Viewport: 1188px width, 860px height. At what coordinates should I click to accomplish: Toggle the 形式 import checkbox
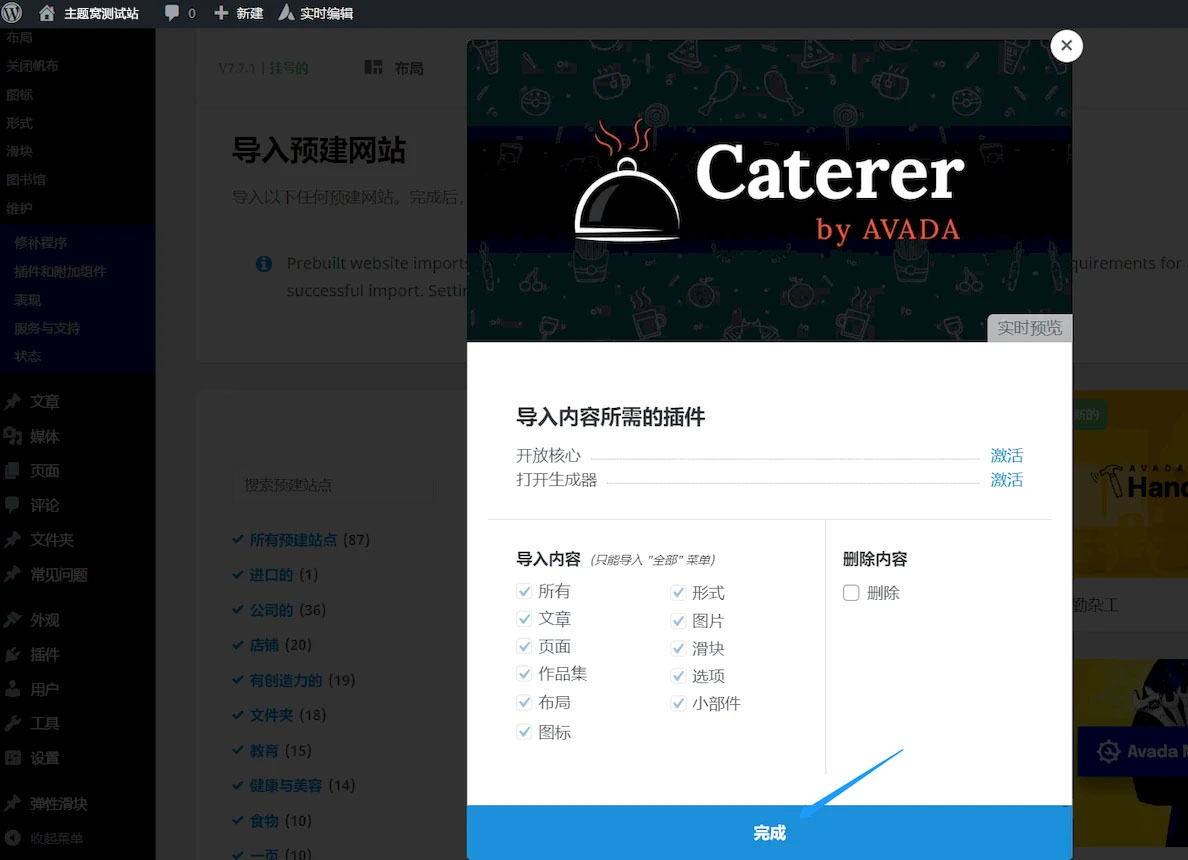(678, 593)
